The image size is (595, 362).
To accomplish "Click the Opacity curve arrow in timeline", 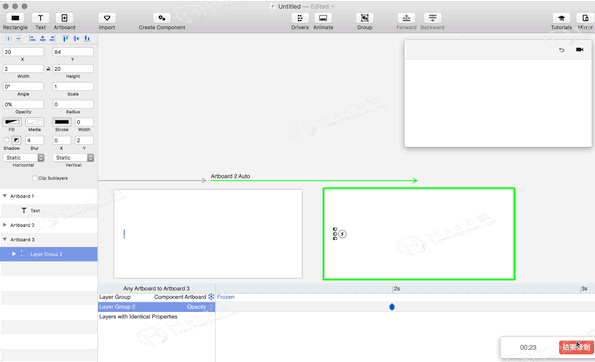I will point(211,307).
